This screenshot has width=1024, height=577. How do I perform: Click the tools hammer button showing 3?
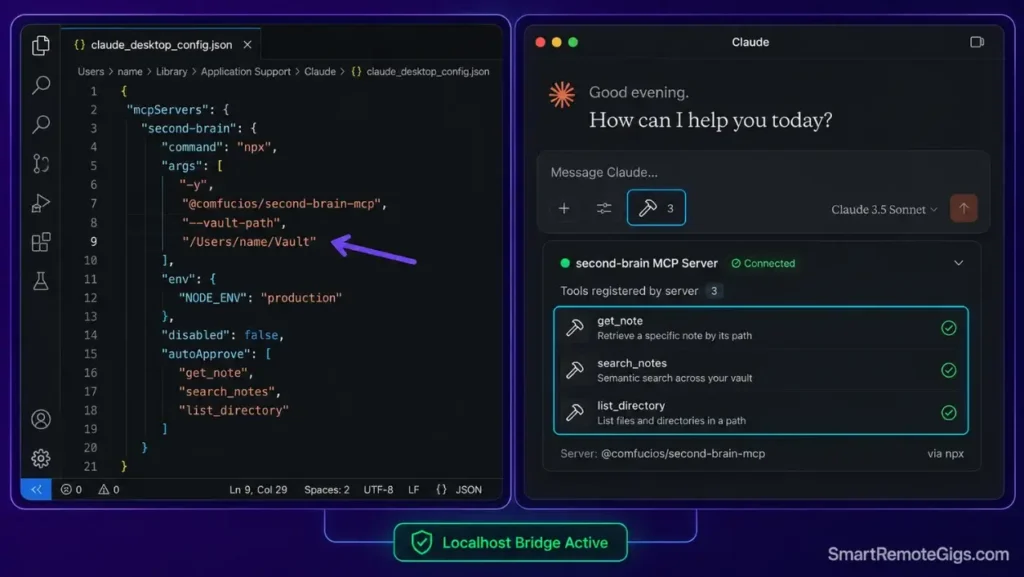tap(656, 208)
